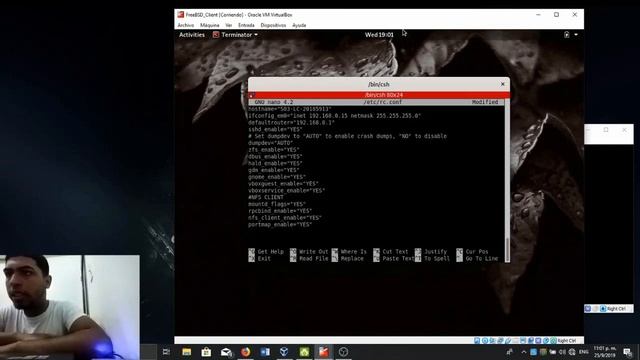Image resolution: width=640 pixels, height=360 pixels.
Task: Click the hostname line in rc.conf
Action: 290,109
